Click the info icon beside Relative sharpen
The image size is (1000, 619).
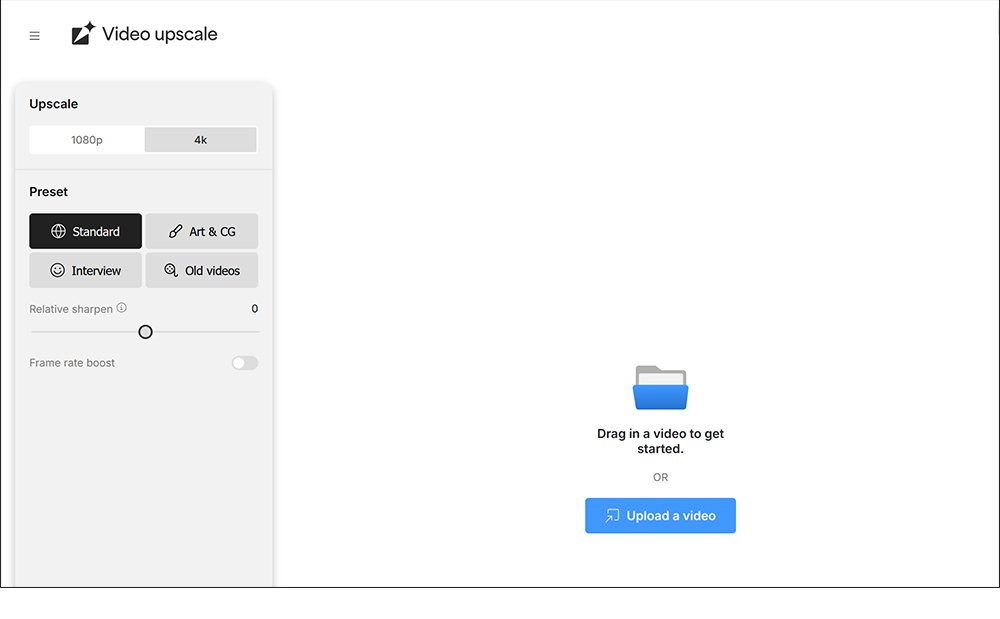tap(122, 308)
